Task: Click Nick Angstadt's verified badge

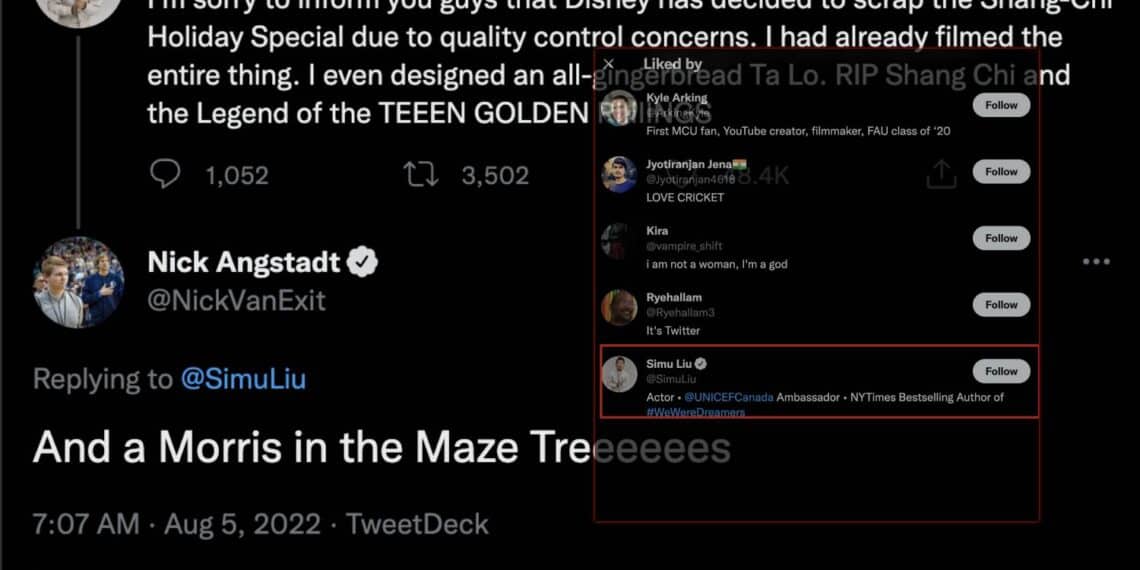Action: point(361,263)
